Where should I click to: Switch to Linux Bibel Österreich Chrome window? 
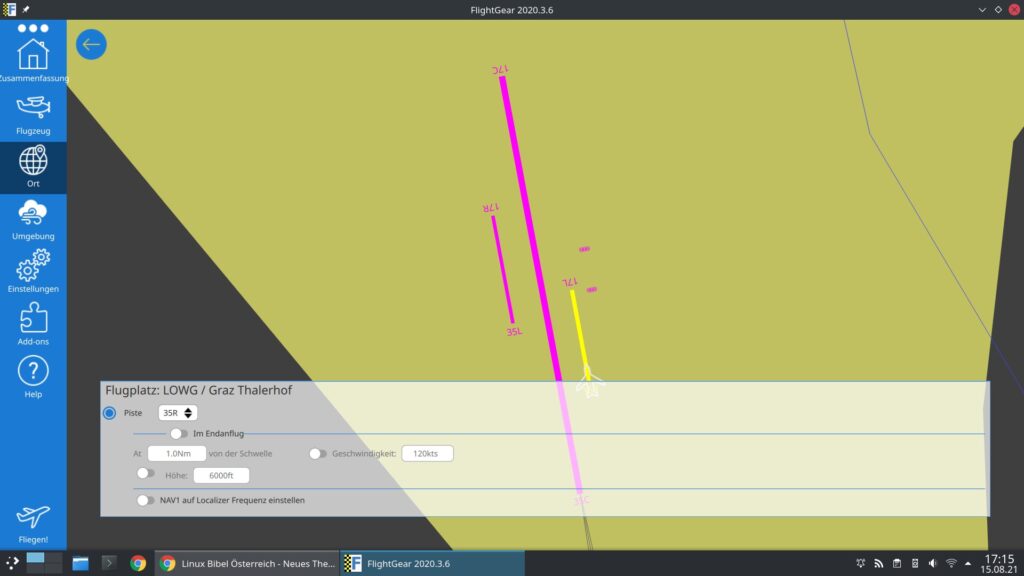pyautogui.click(x=248, y=563)
